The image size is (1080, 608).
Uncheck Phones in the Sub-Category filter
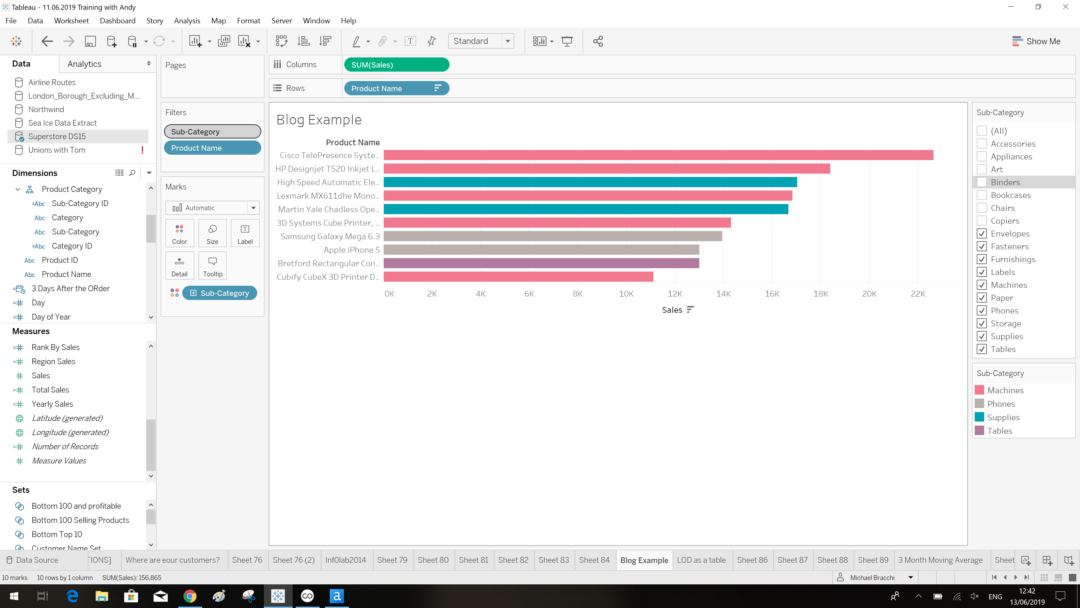click(981, 310)
